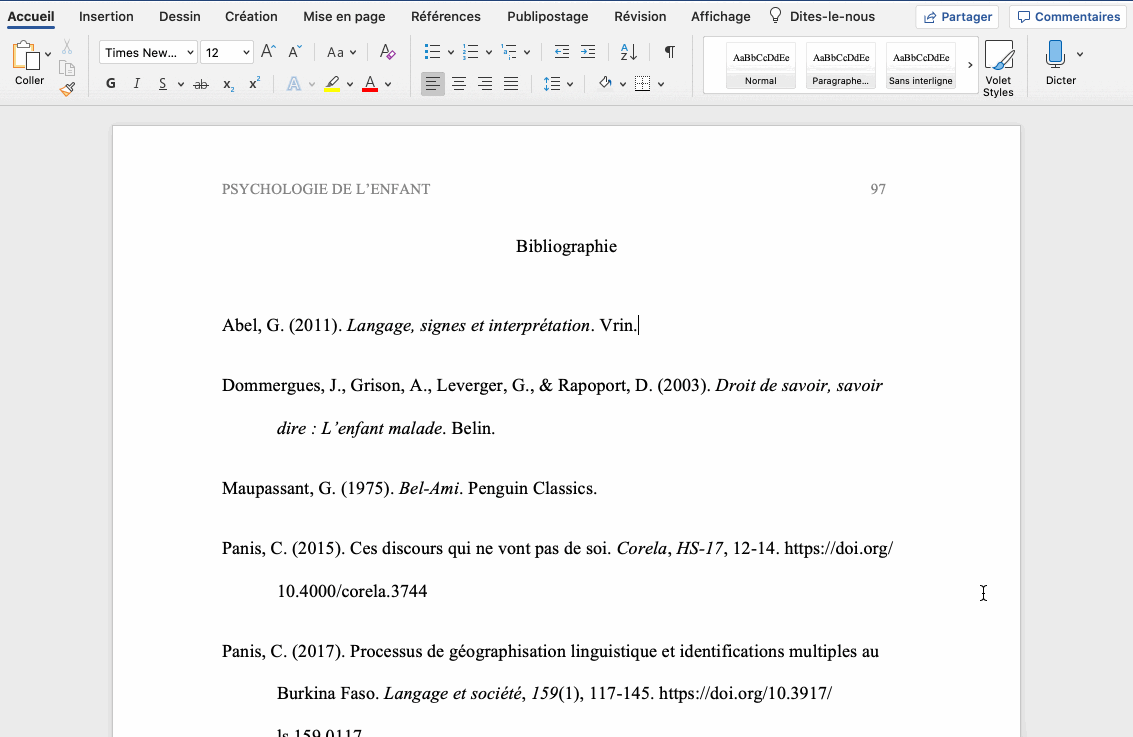This screenshot has width=1133, height=737.
Task: Increase the font size with the larger A icon
Action: click(x=268, y=52)
